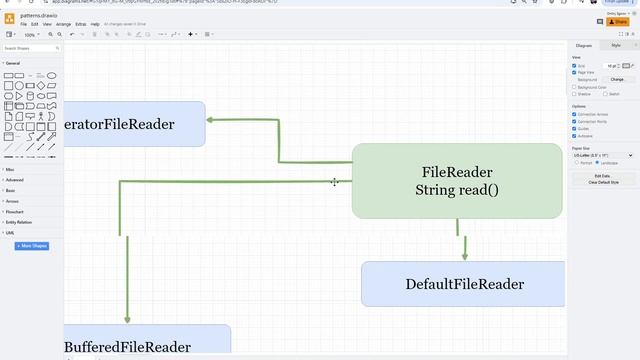Pick the curved S connector shape
Screen dimensions: 640x360
[30, 137]
